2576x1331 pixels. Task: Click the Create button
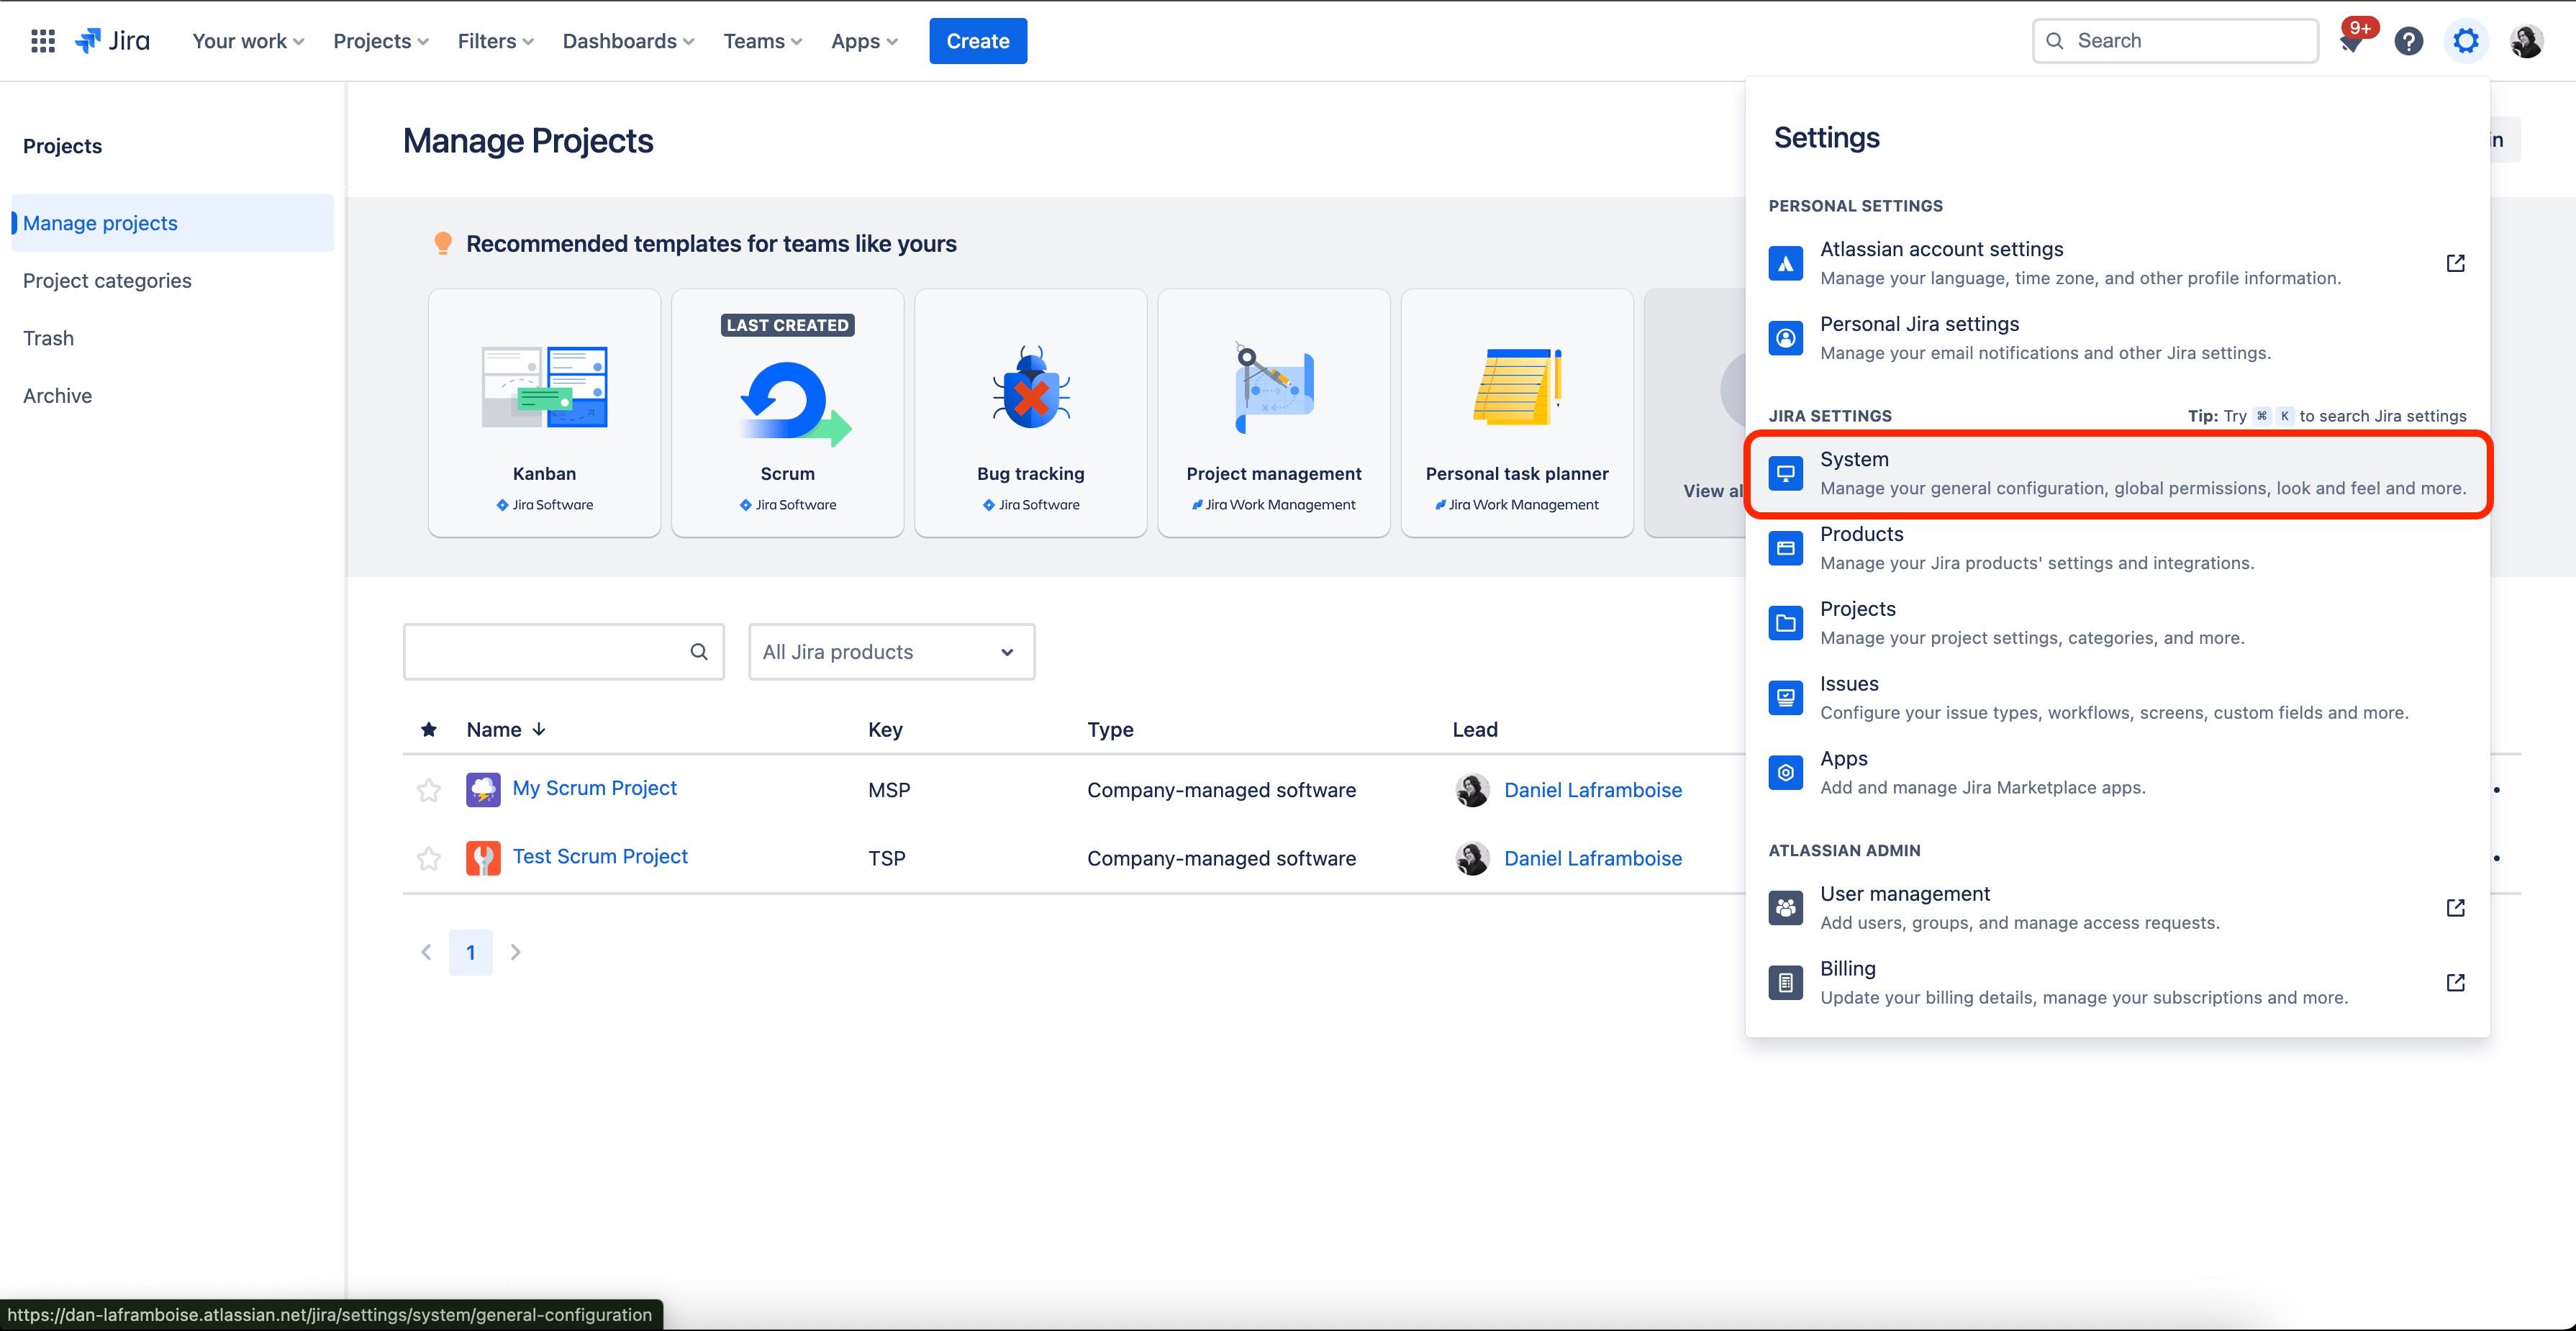point(978,41)
